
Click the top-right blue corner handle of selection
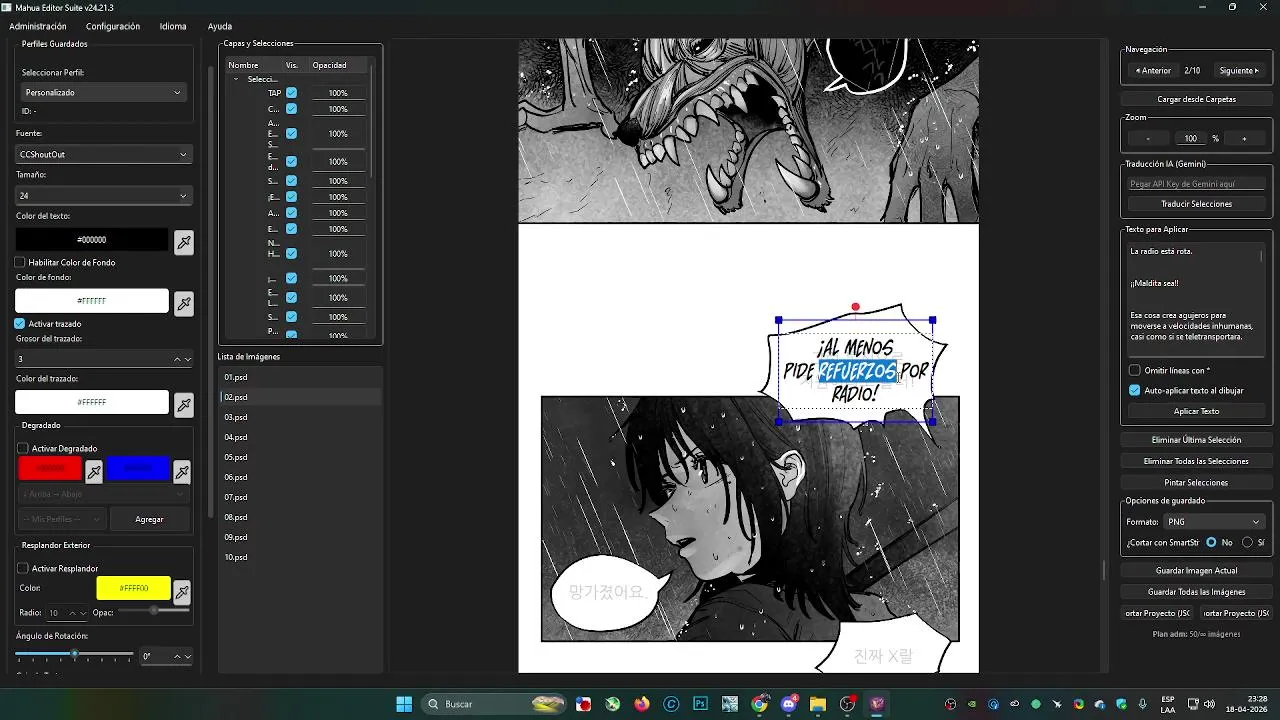932,320
